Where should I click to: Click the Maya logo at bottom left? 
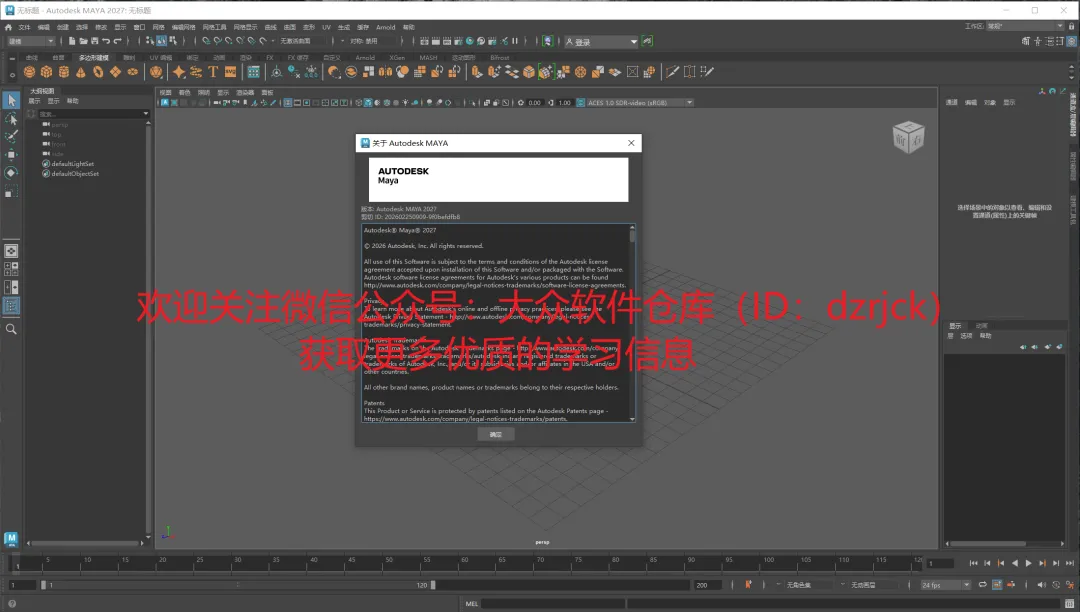[x=11, y=538]
